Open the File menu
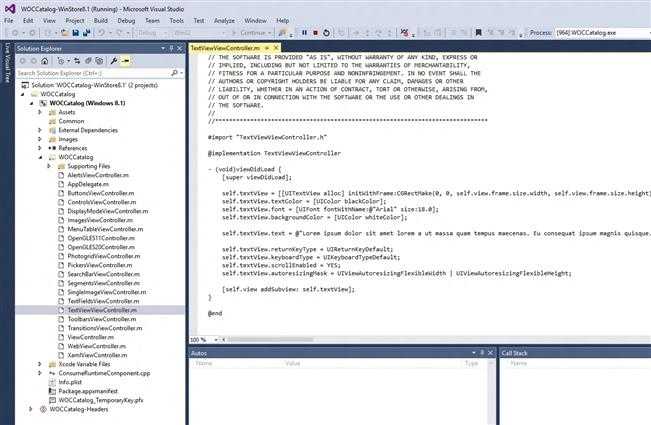651x425 pixels. [9, 20]
